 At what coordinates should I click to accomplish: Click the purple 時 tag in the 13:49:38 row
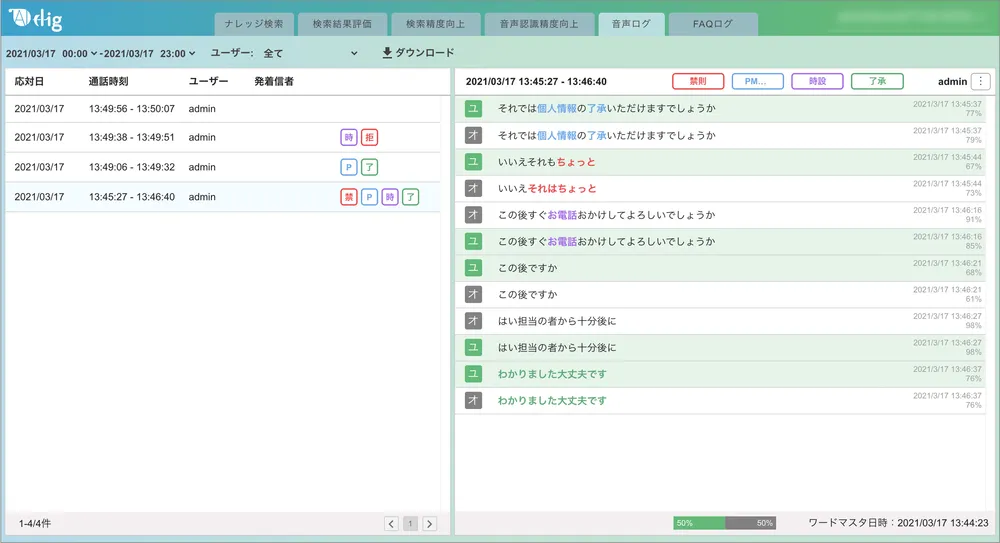click(x=349, y=137)
